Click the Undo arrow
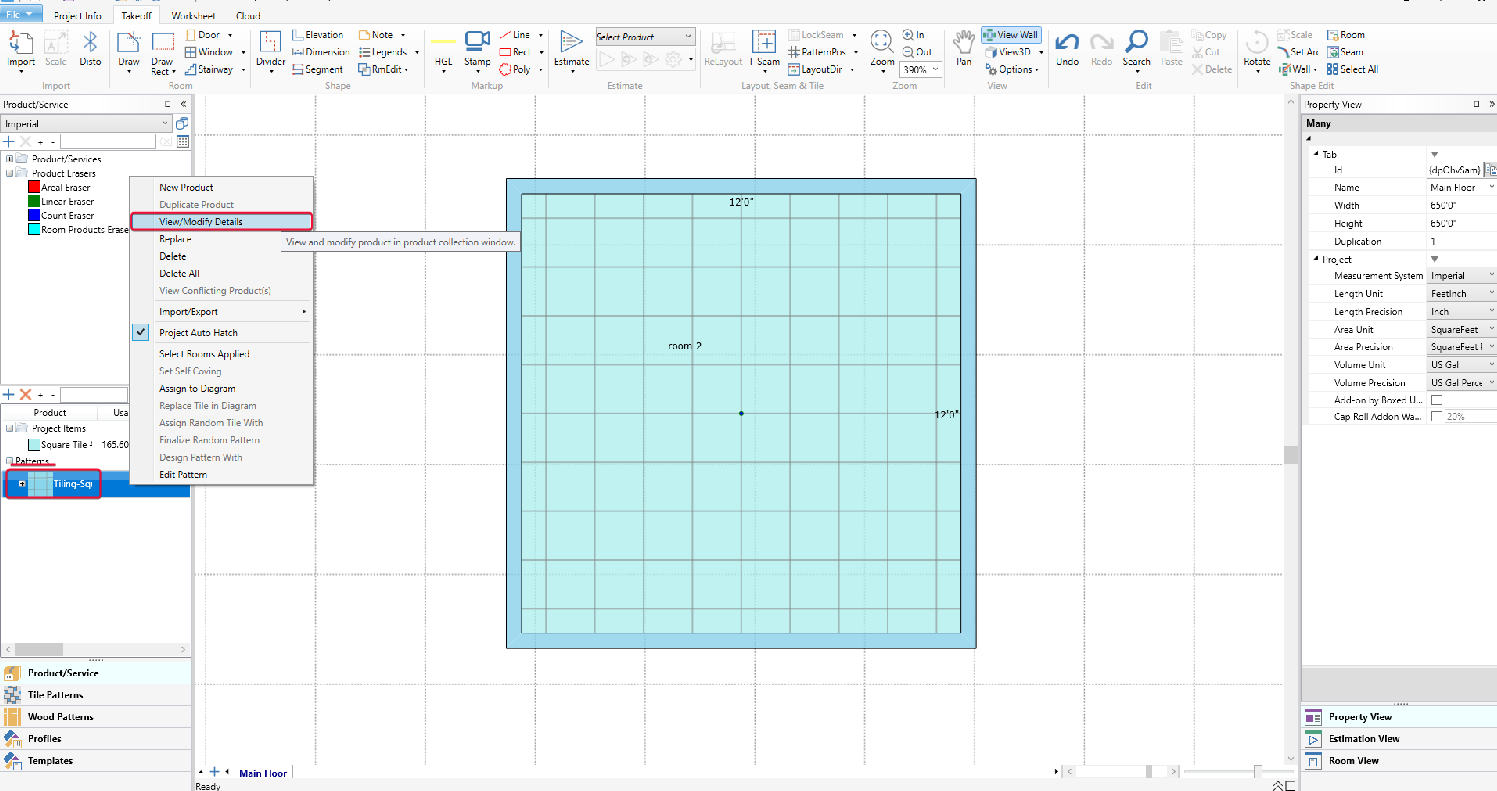Viewport: 1497px width, 791px height. [x=1067, y=49]
